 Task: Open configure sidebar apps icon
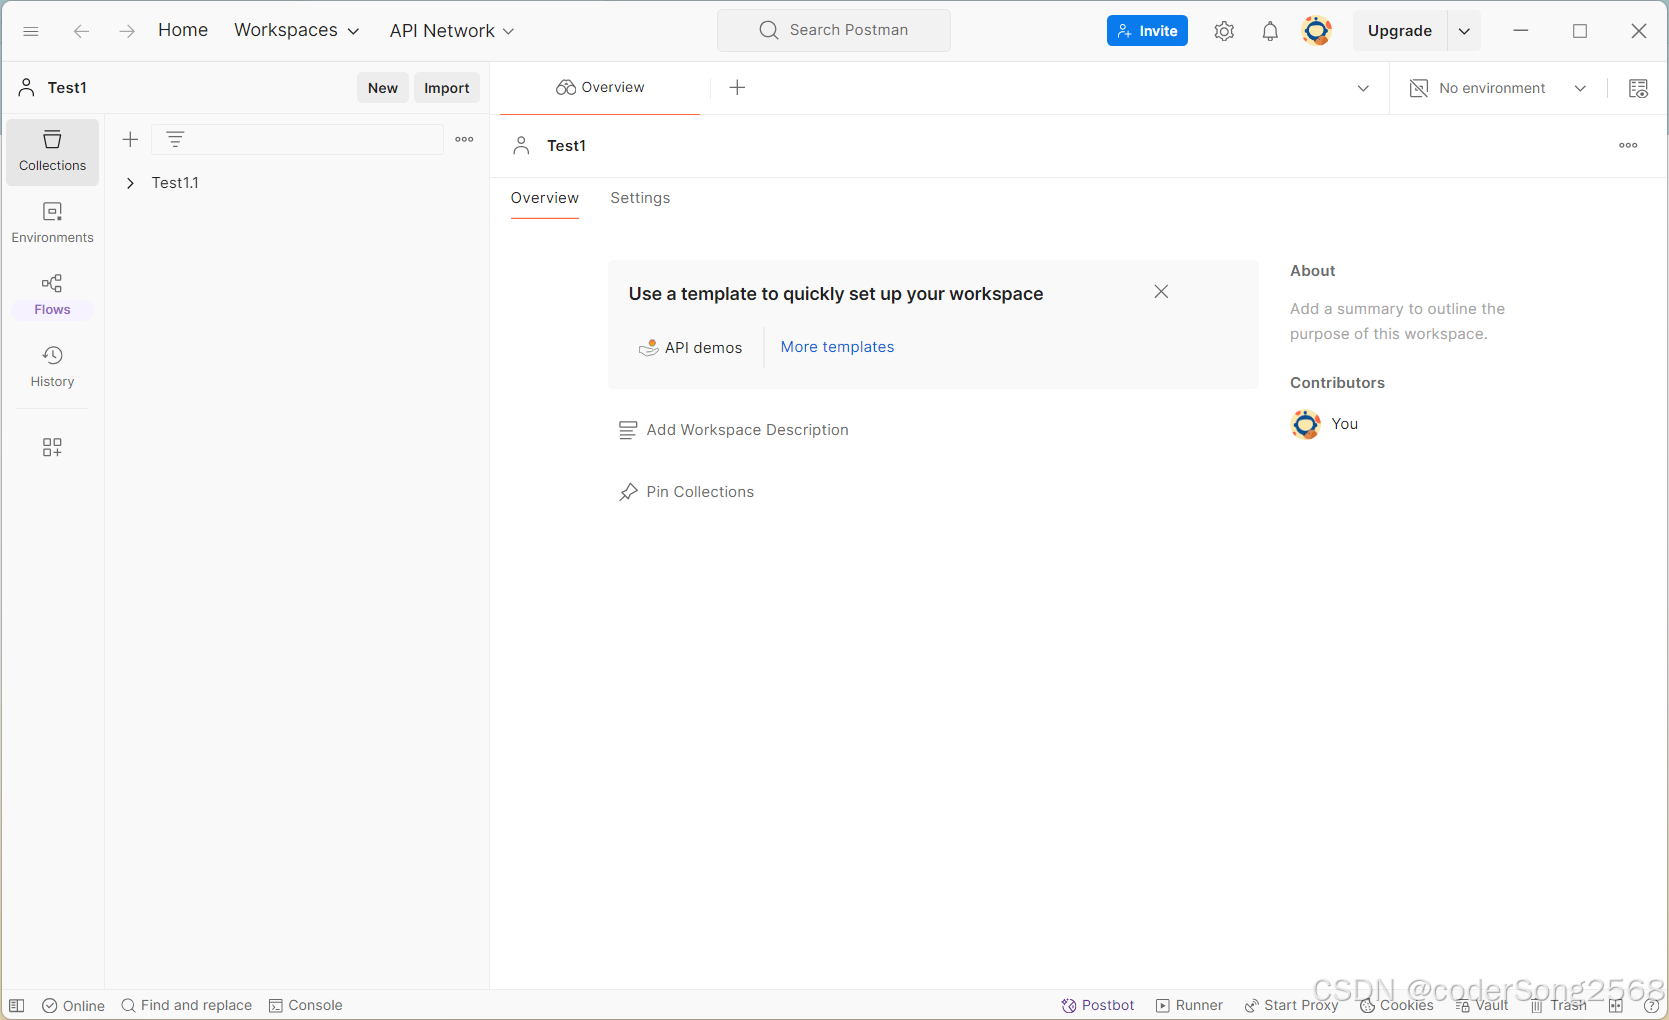(x=52, y=447)
